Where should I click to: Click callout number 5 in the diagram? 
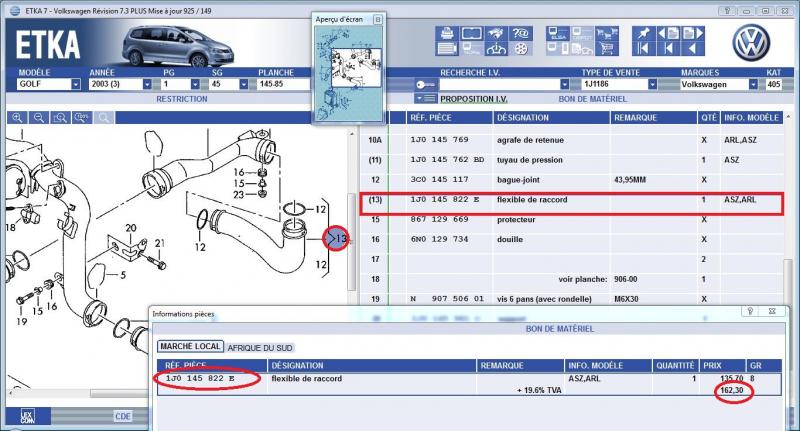[x=123, y=275]
